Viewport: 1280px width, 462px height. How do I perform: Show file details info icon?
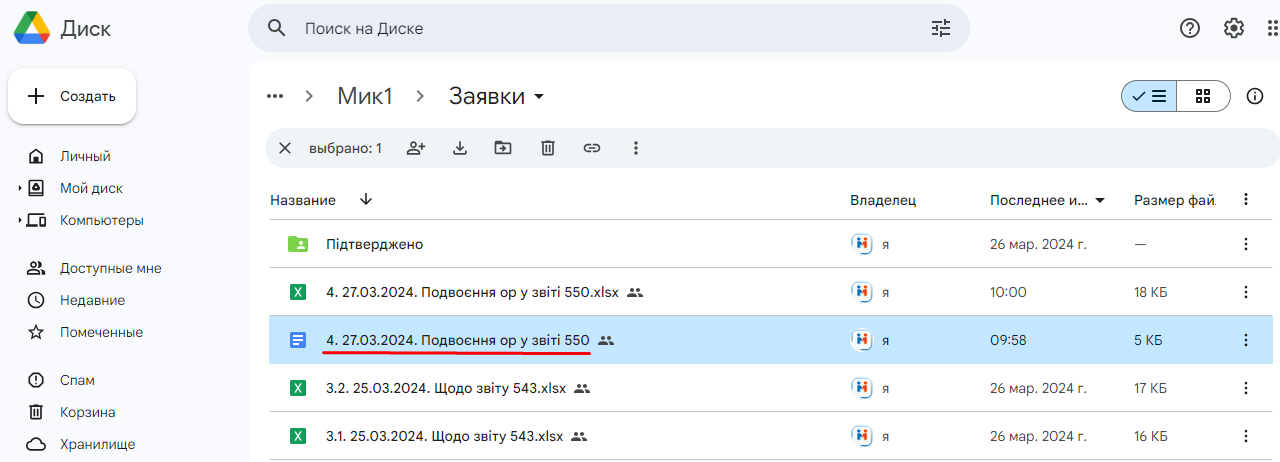[x=1255, y=96]
